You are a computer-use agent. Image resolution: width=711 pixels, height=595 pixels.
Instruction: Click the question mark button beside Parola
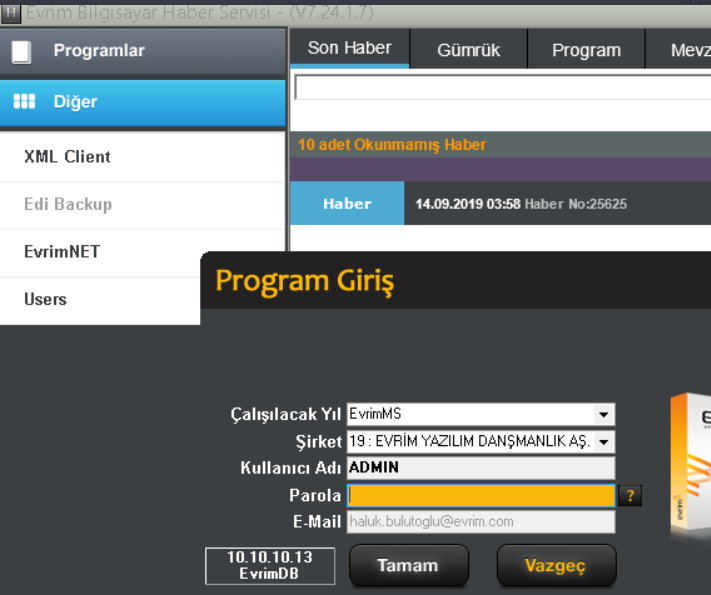click(x=630, y=495)
